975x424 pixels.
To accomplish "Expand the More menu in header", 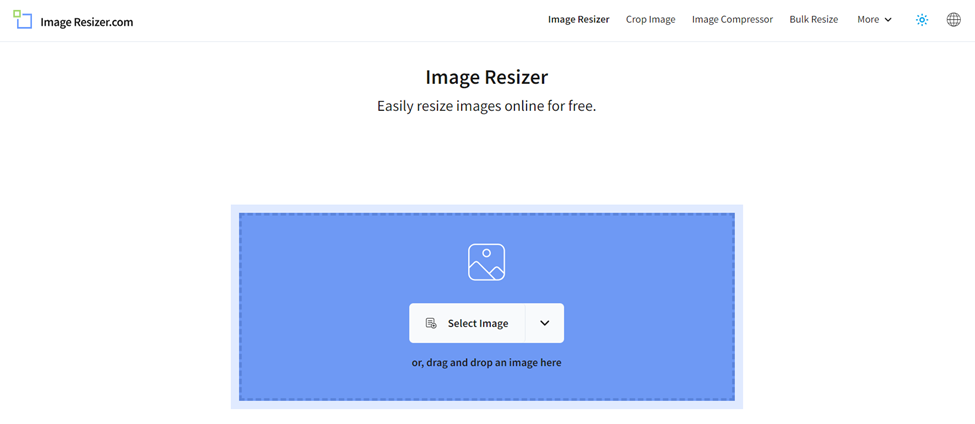I will coord(874,20).
